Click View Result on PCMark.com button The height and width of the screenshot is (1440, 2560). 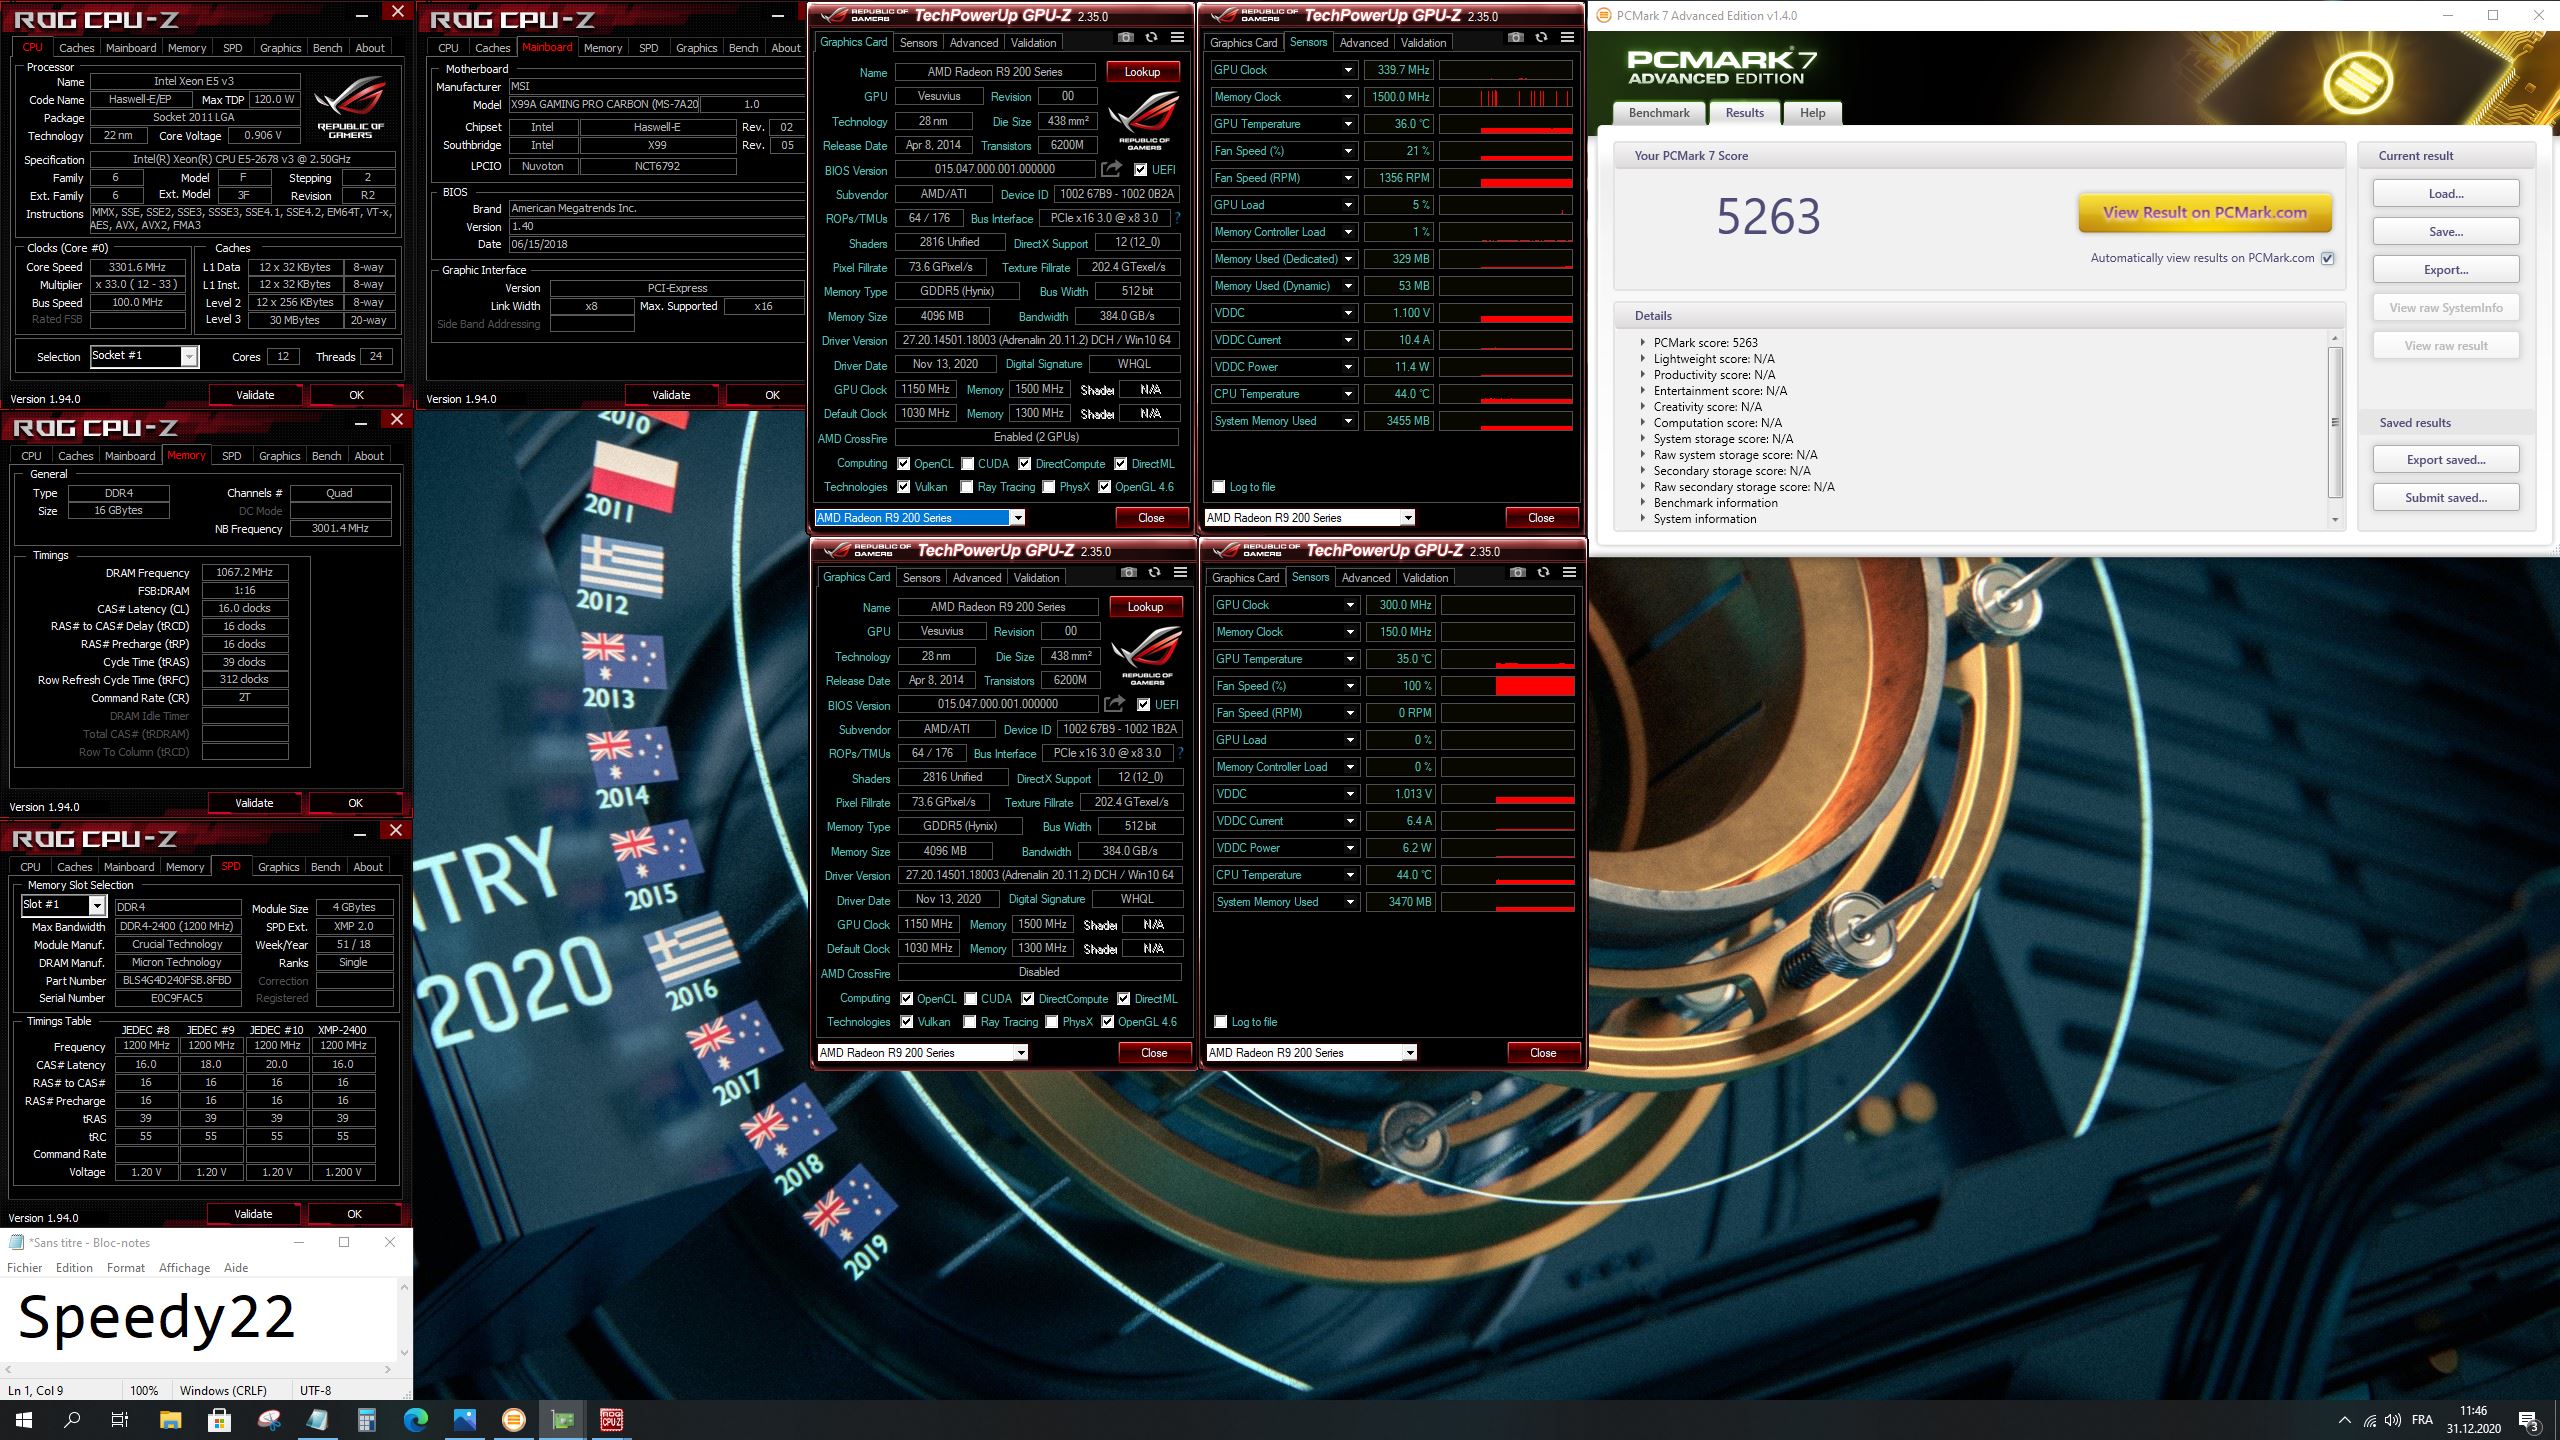pos(2204,212)
